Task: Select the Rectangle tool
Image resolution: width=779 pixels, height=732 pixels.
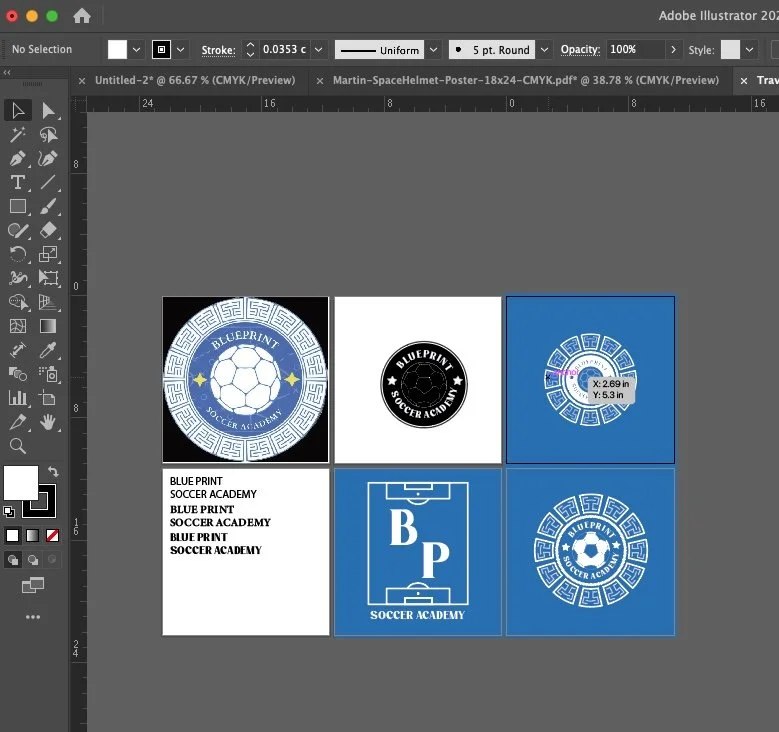Action: (18, 206)
